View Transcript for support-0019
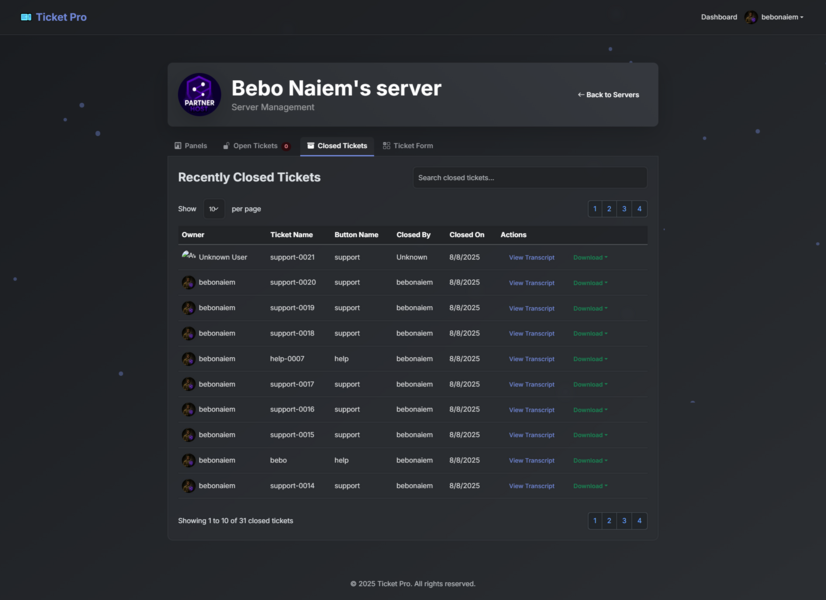This screenshot has width=826, height=600. [532, 309]
